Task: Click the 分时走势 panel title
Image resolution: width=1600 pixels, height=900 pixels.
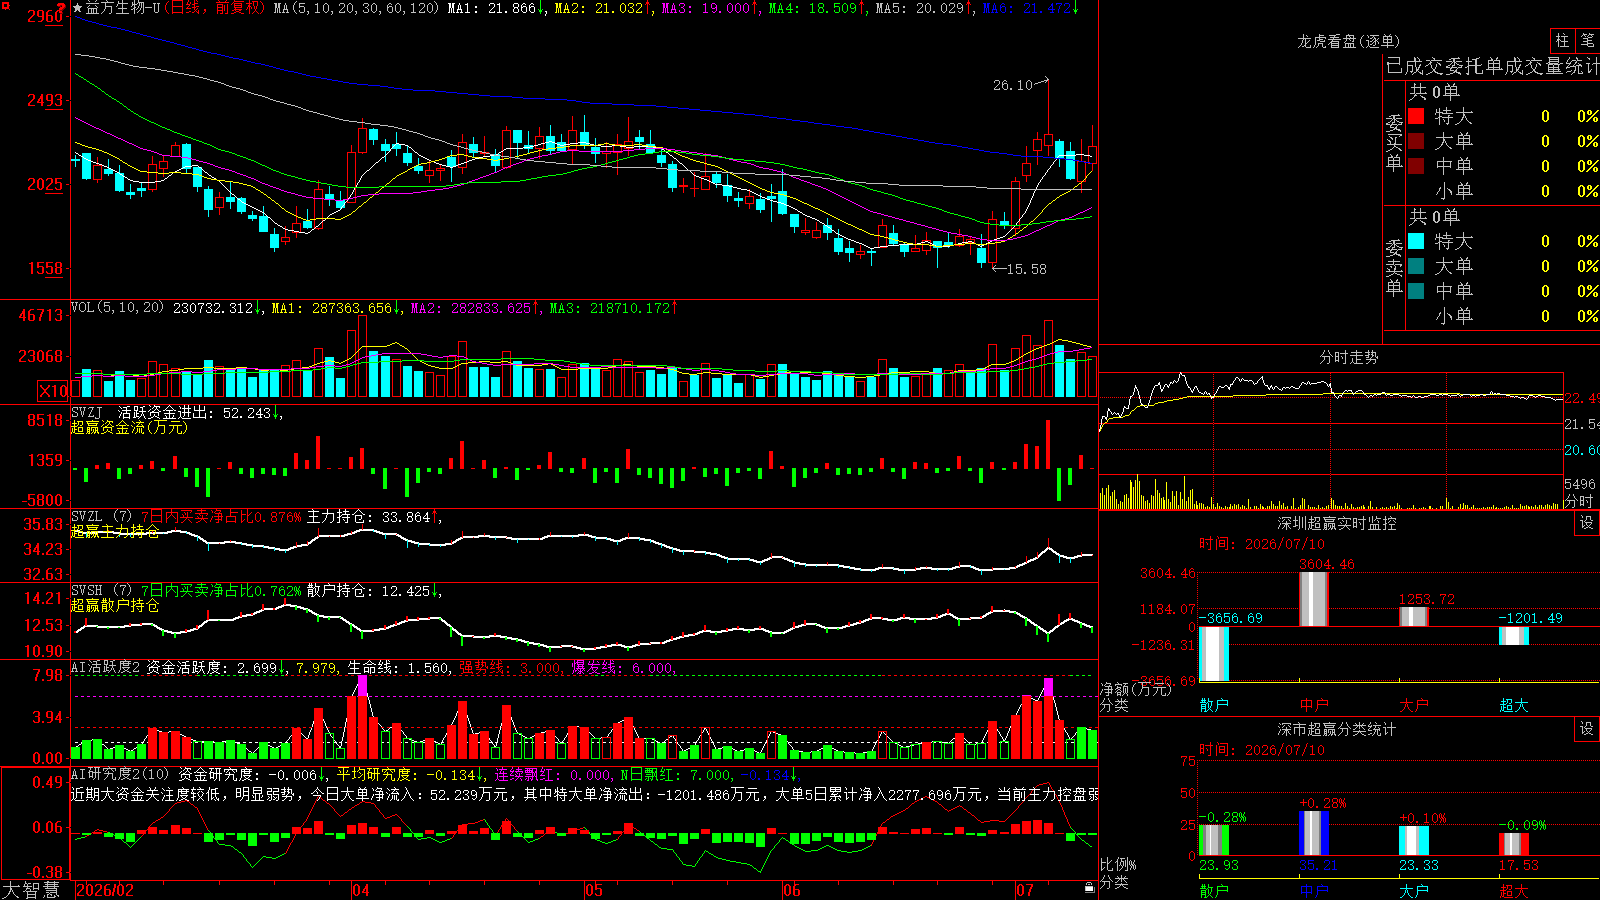Action: (1348, 357)
